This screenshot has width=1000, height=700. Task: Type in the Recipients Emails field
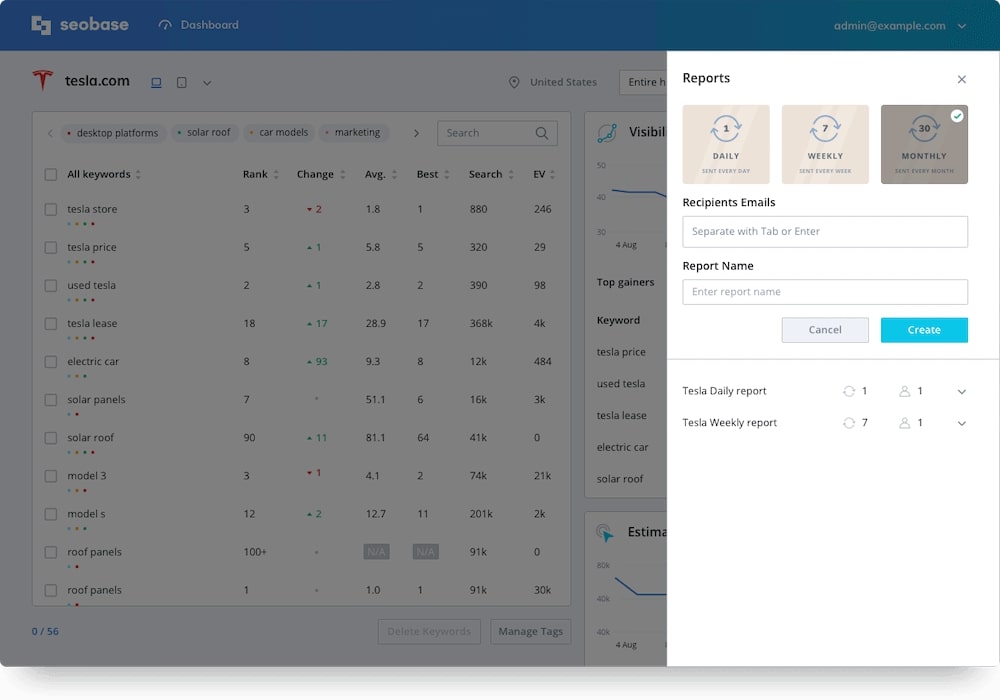click(x=825, y=232)
